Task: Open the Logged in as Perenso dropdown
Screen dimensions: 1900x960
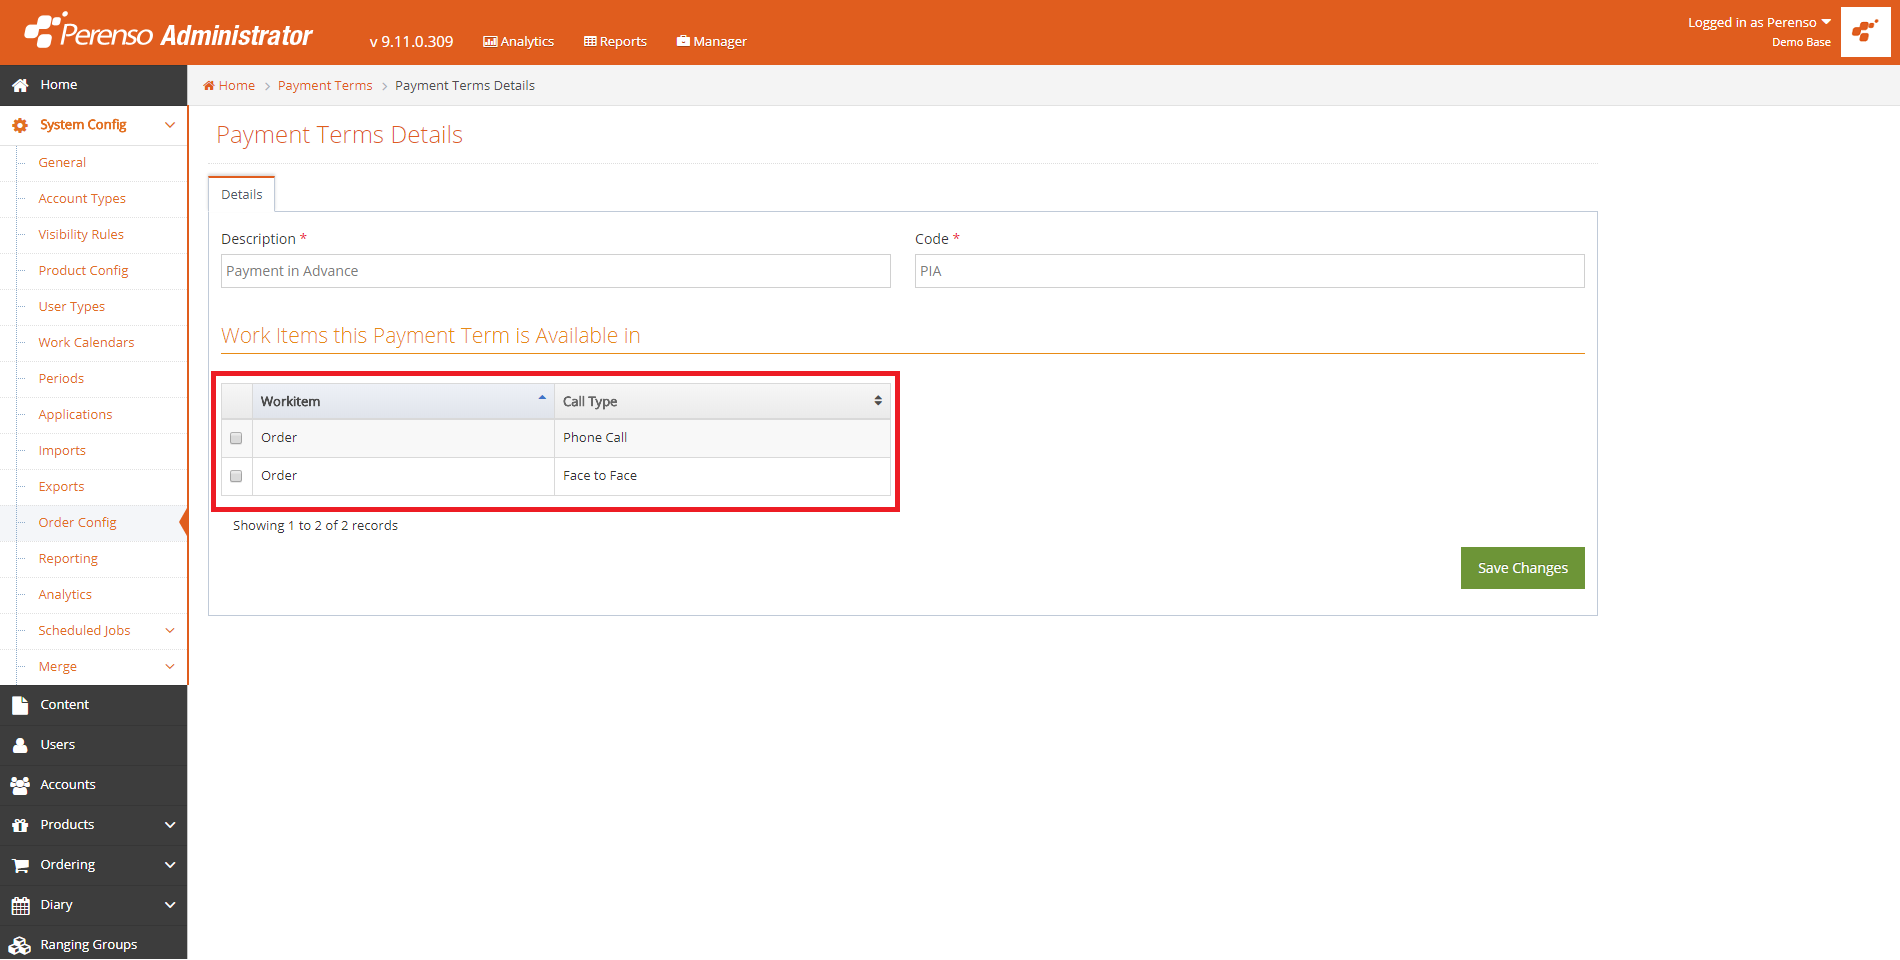Action: [x=1759, y=22]
